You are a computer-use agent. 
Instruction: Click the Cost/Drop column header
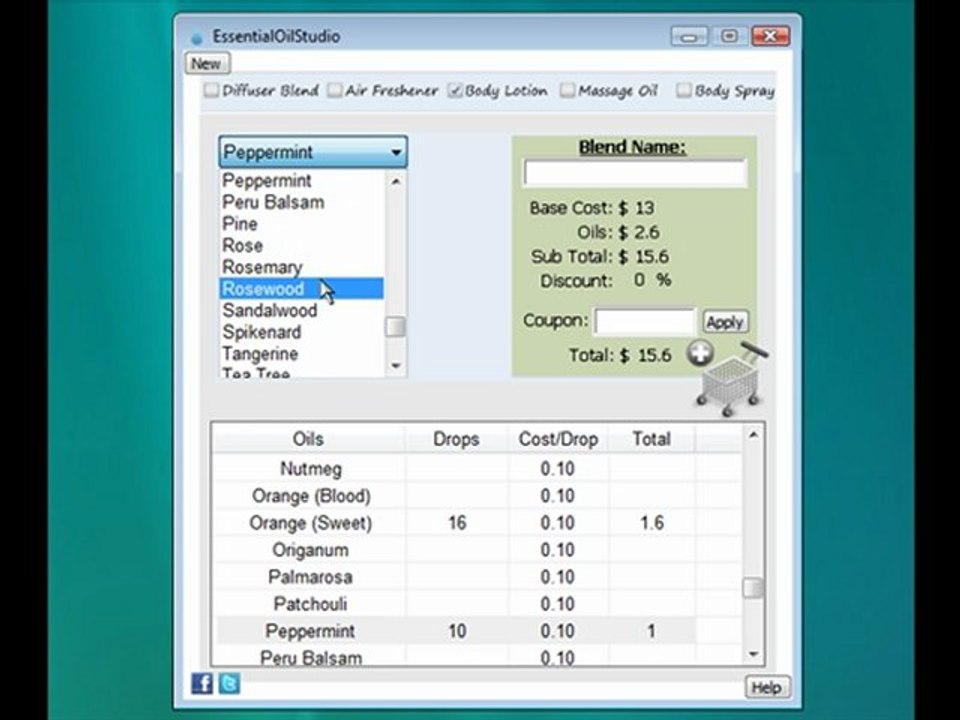pyautogui.click(x=558, y=439)
